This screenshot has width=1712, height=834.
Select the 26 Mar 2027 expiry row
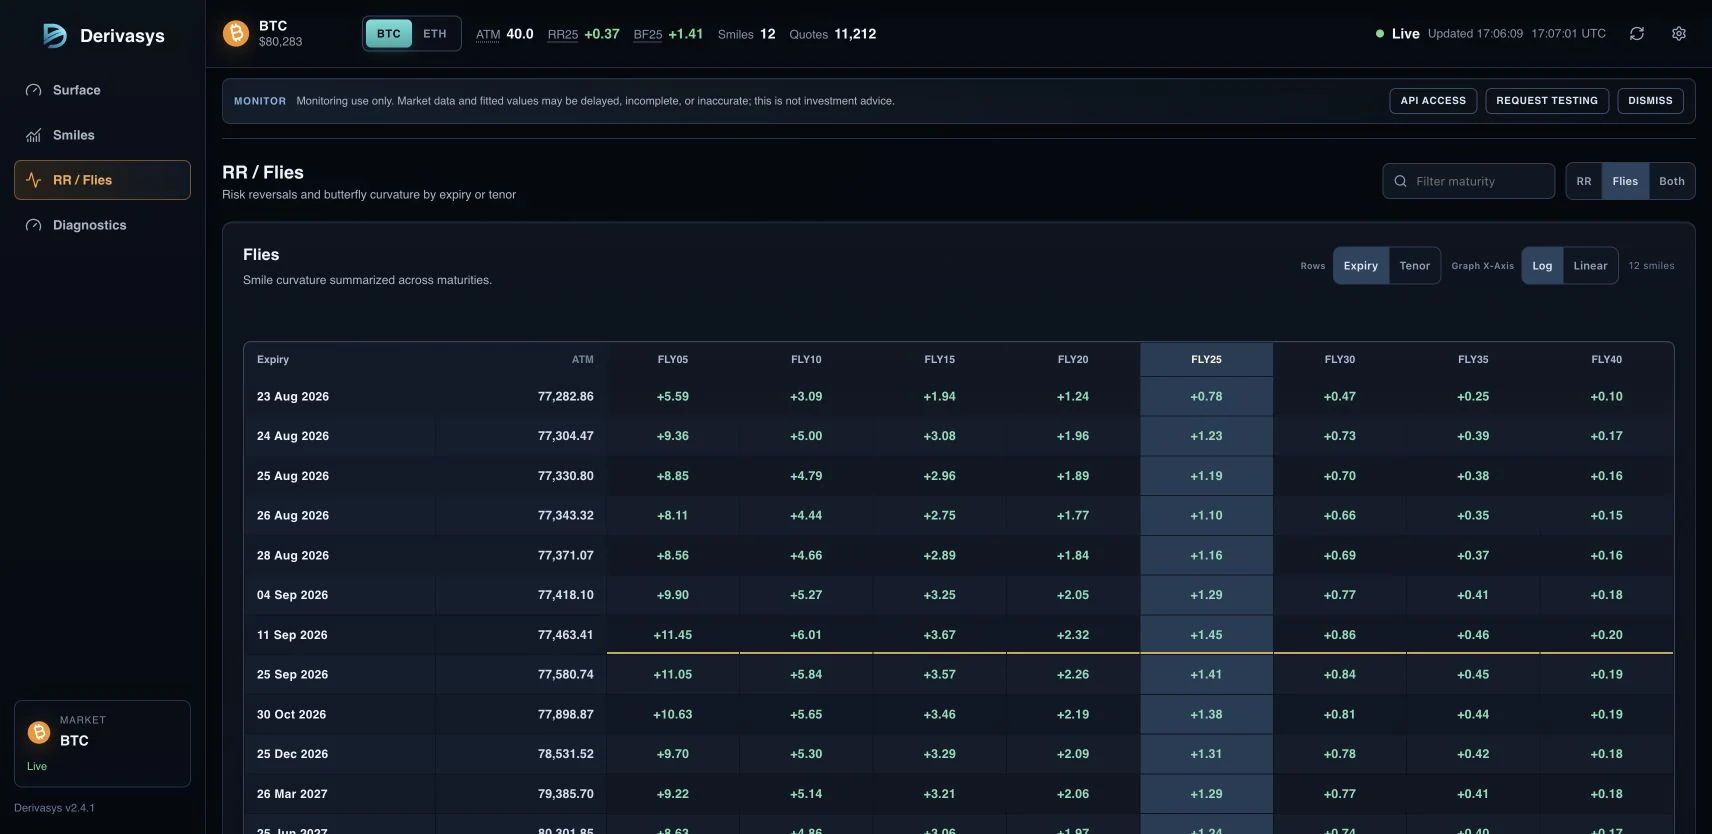click(x=958, y=794)
